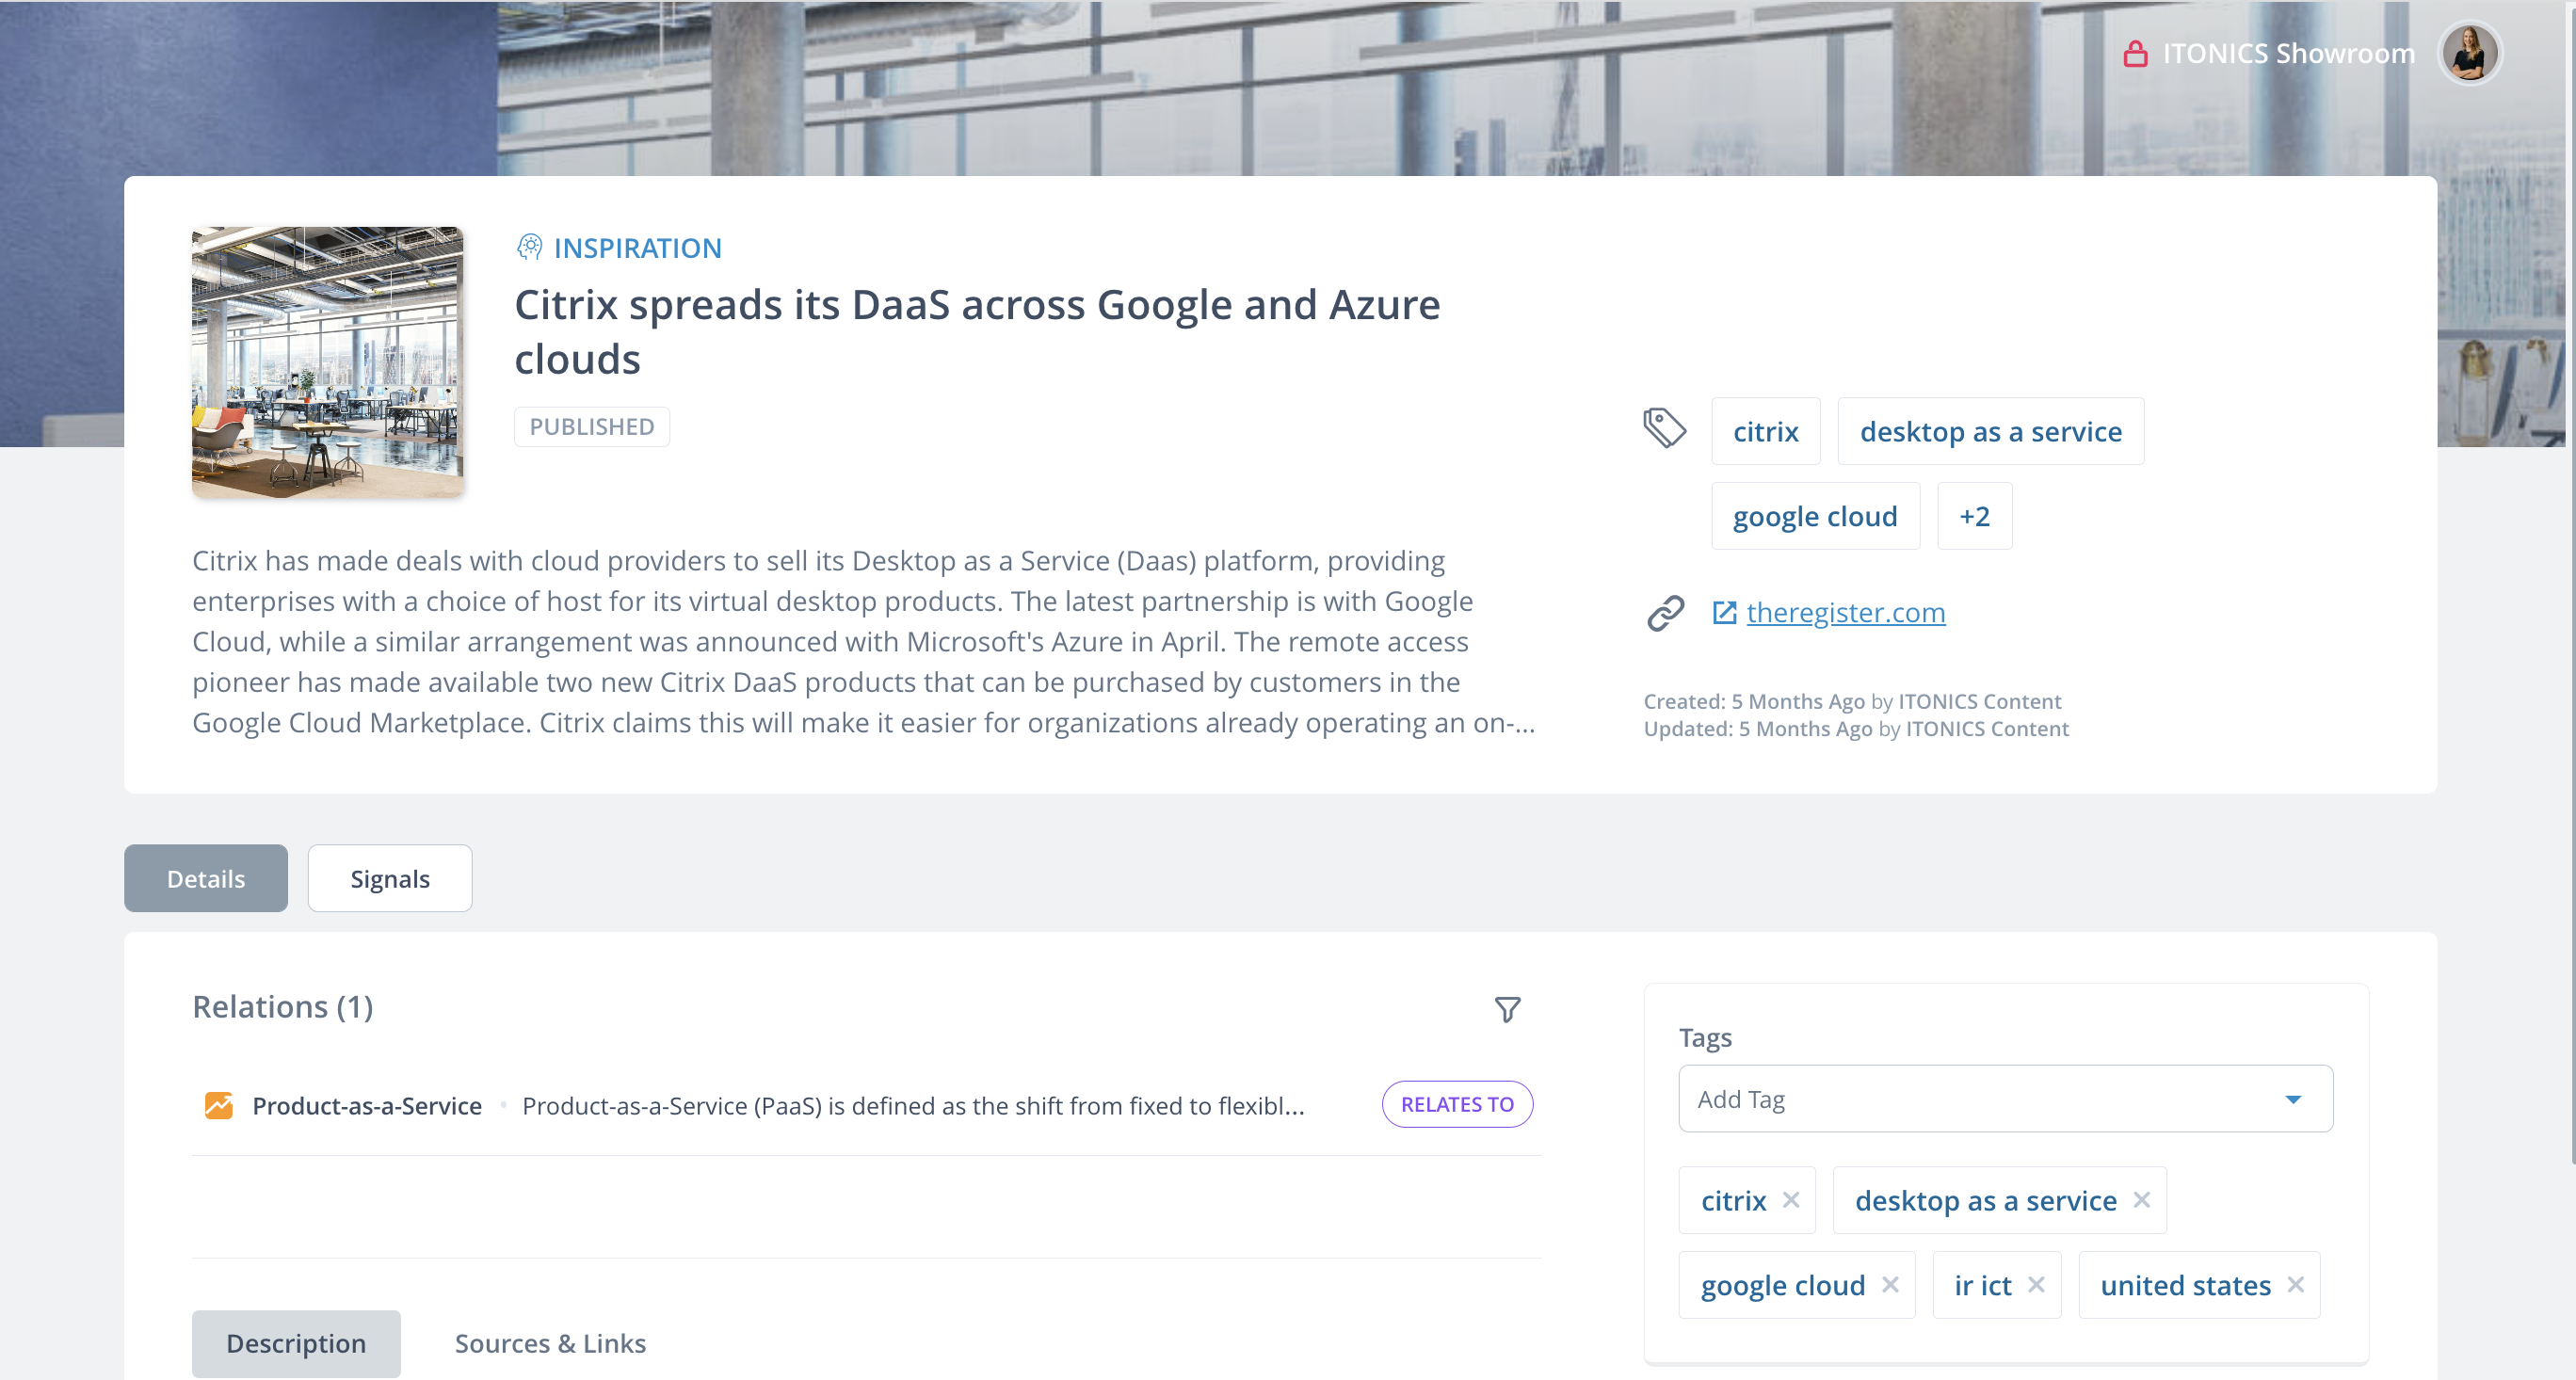Click the chain link icon next to theregister.com
This screenshot has width=2576, height=1380.
click(1665, 613)
